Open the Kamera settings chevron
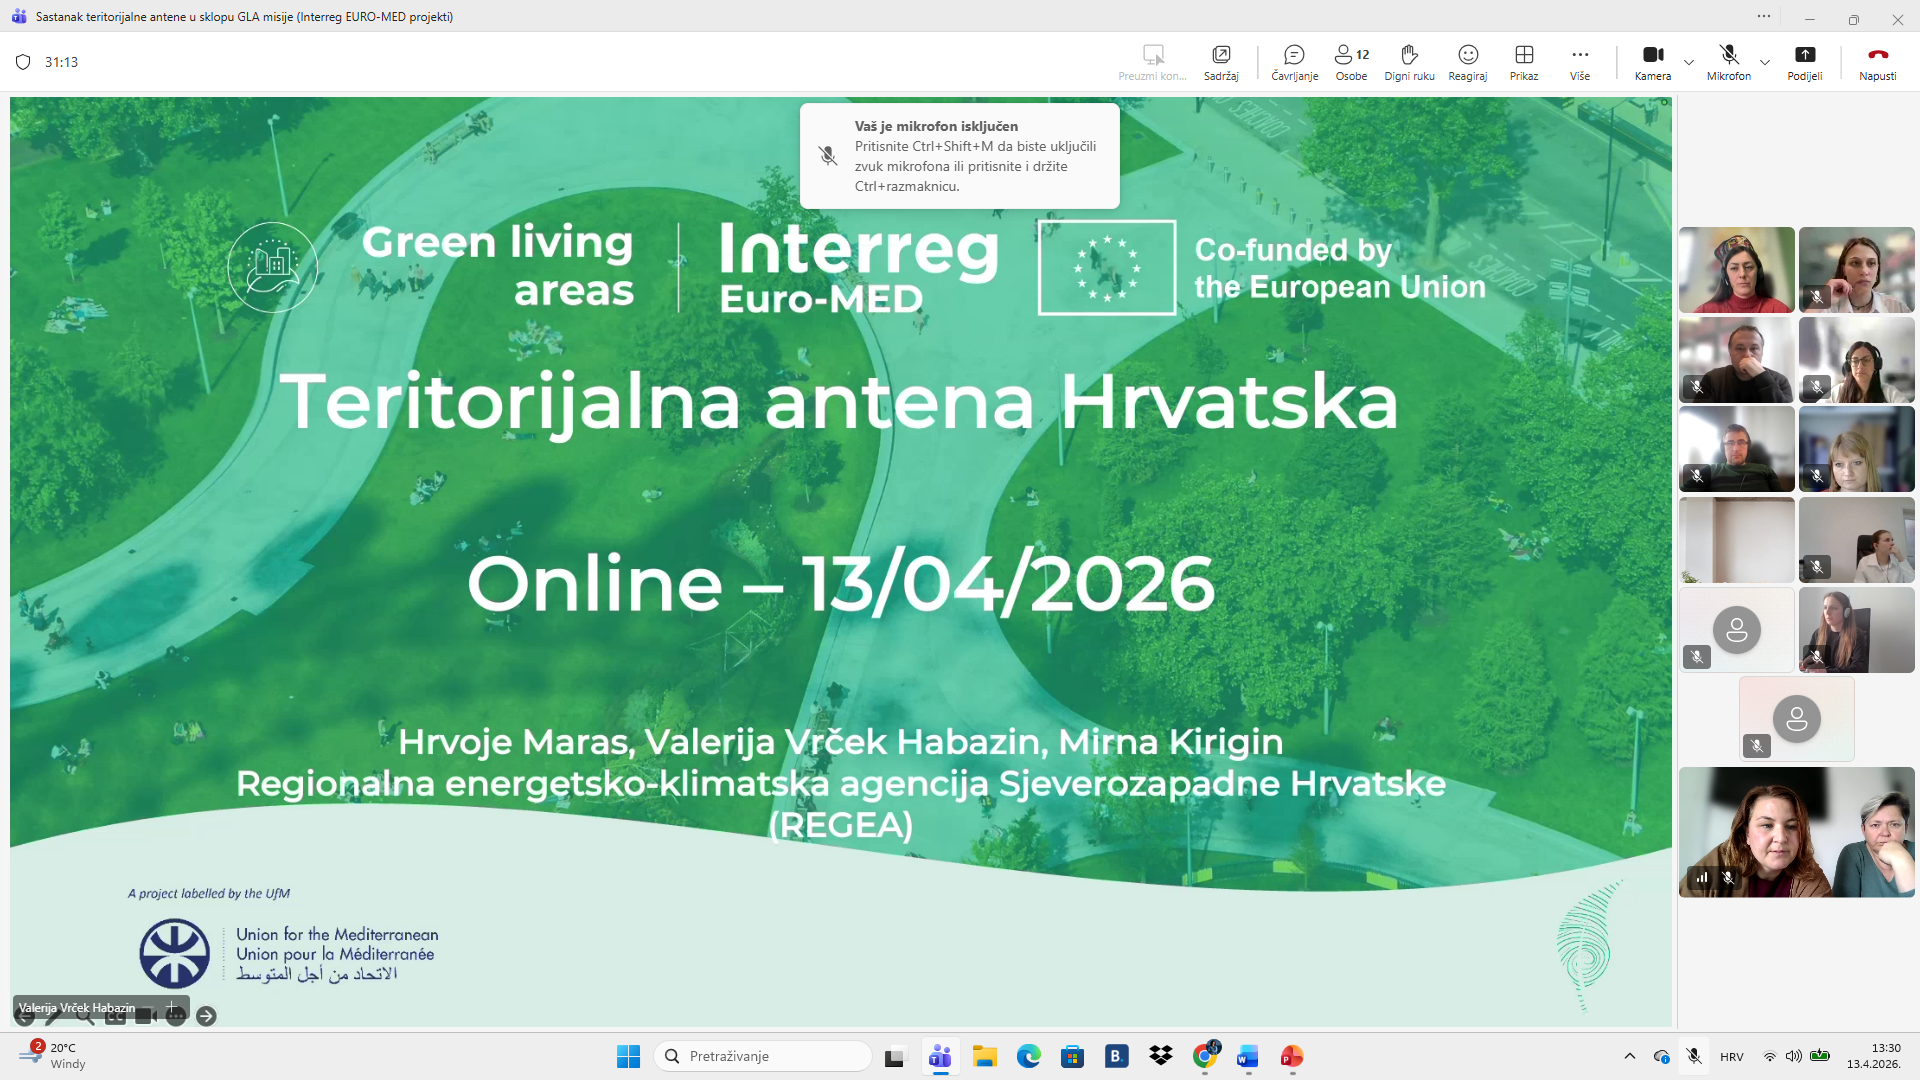 tap(1689, 62)
